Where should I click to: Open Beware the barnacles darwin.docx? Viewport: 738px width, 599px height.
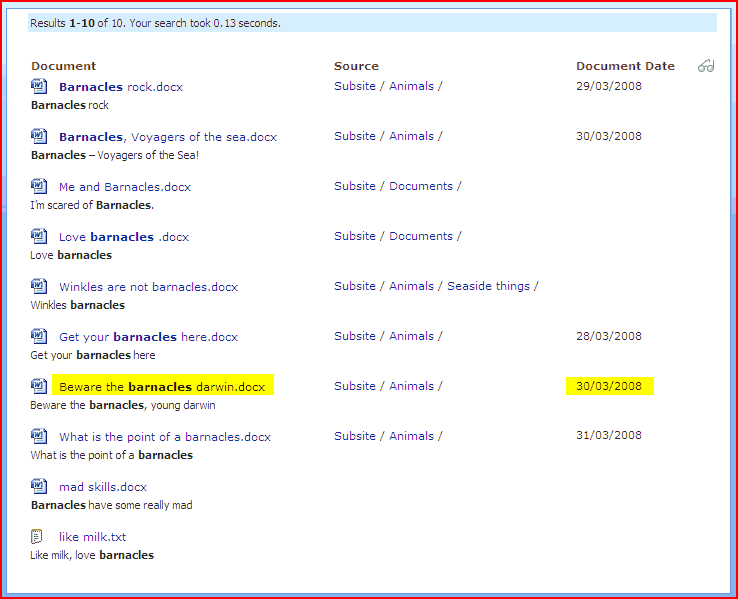point(162,387)
